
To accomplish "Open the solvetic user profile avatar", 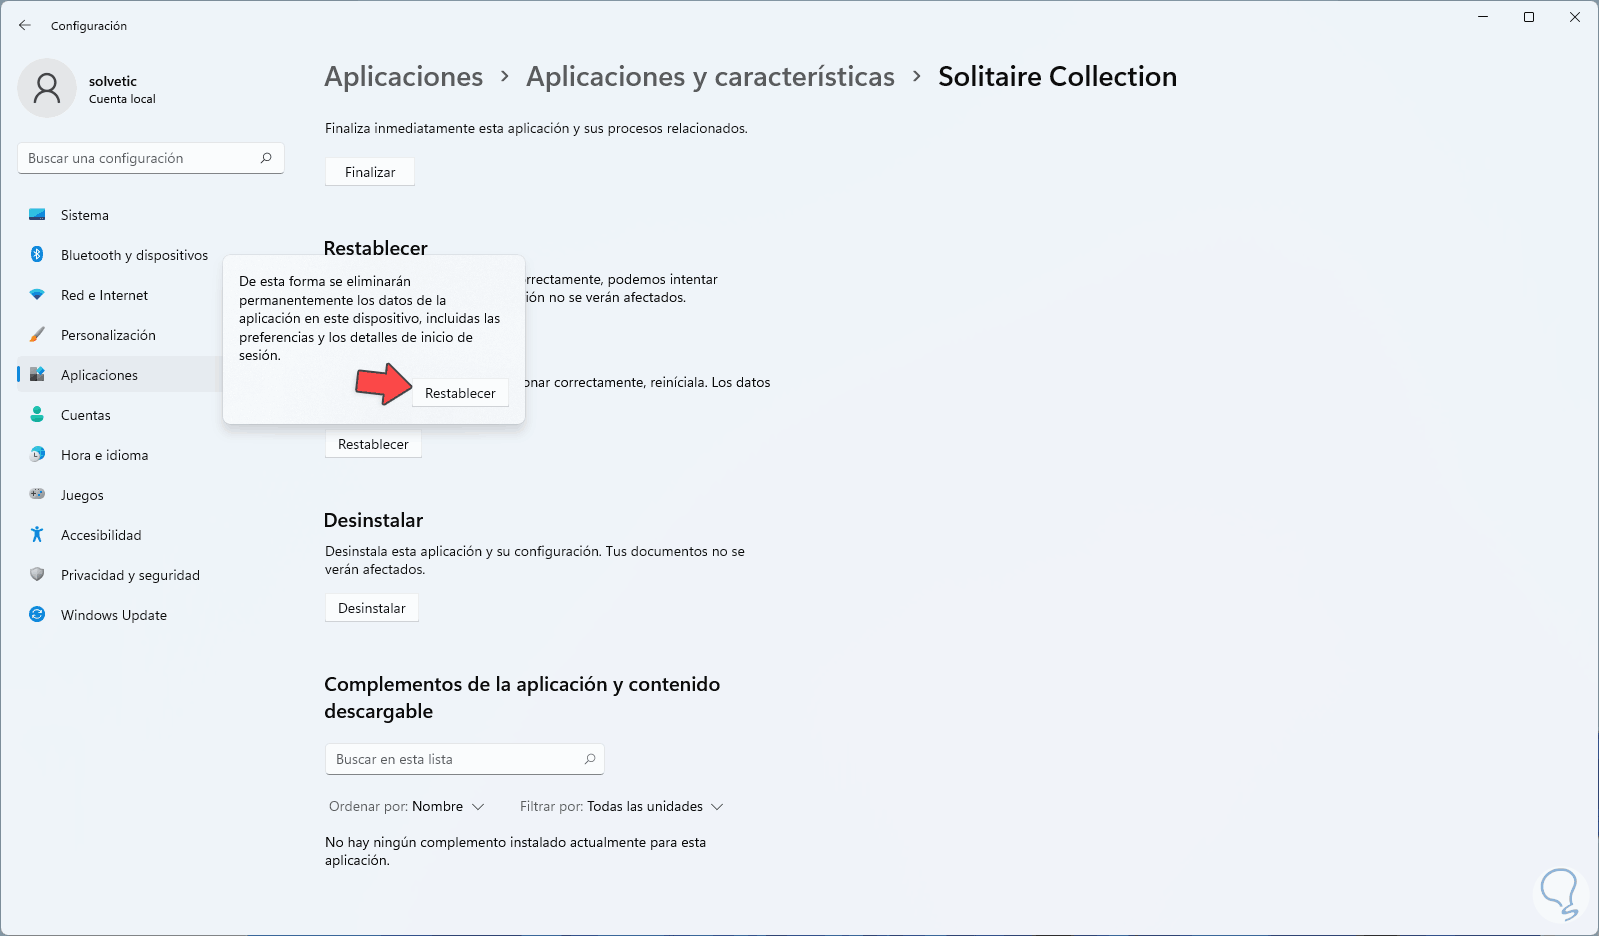I will pyautogui.click(x=47, y=88).
